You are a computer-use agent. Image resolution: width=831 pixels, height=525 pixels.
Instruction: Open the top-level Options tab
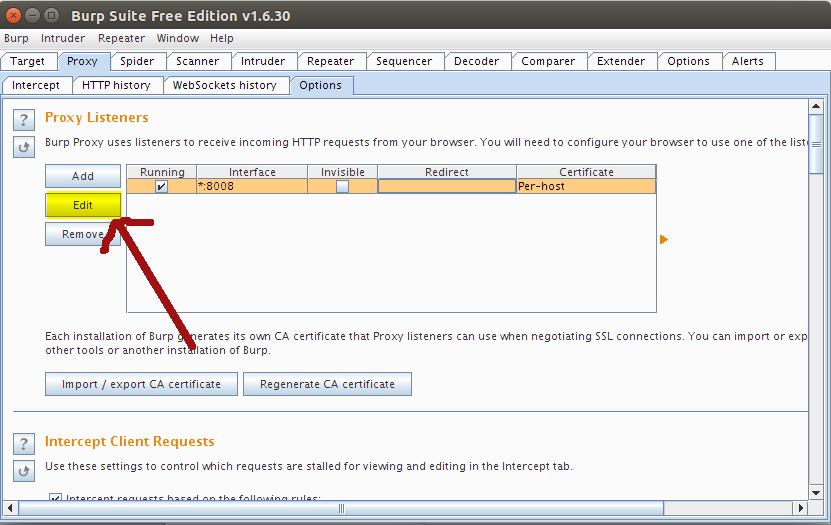(688, 61)
